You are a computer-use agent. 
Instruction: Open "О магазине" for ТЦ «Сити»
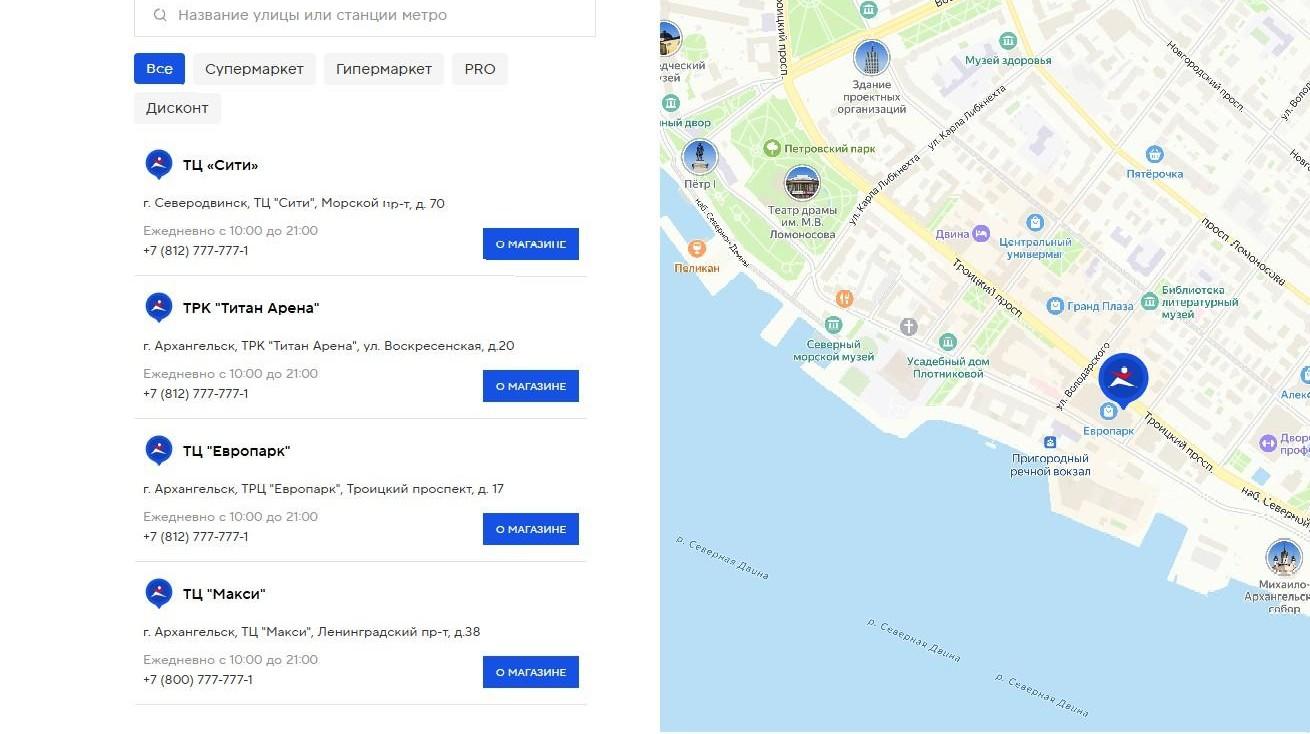531,244
